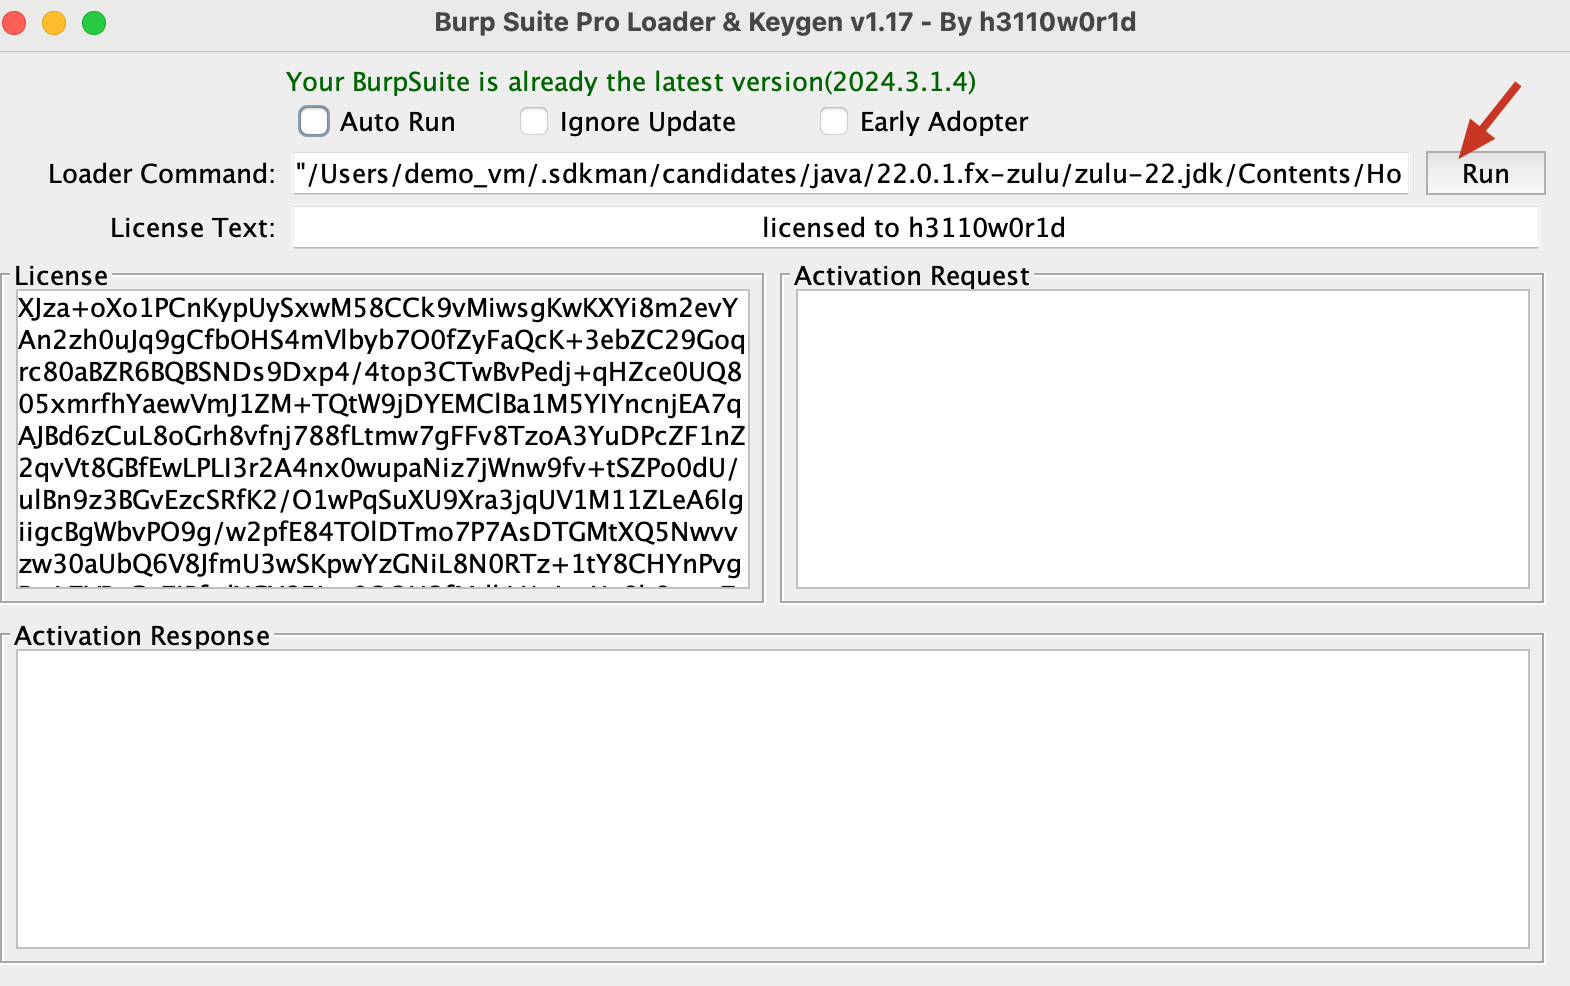Click license line starting with iigcBgWbvPO9g
The image size is (1570, 986).
click(378, 532)
